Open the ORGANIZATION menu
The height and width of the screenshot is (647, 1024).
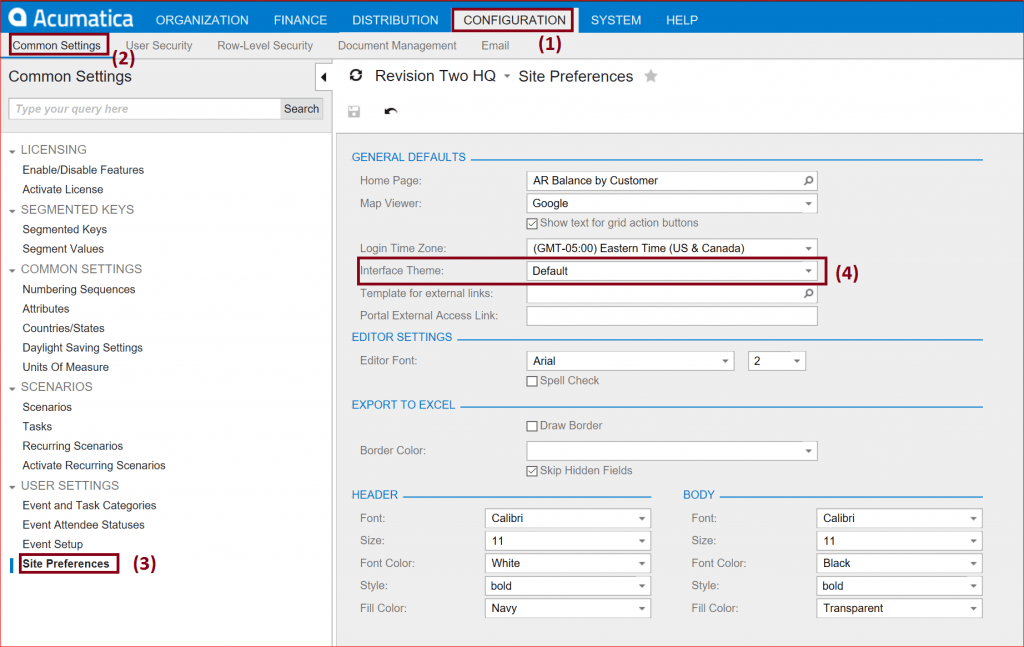pos(202,20)
